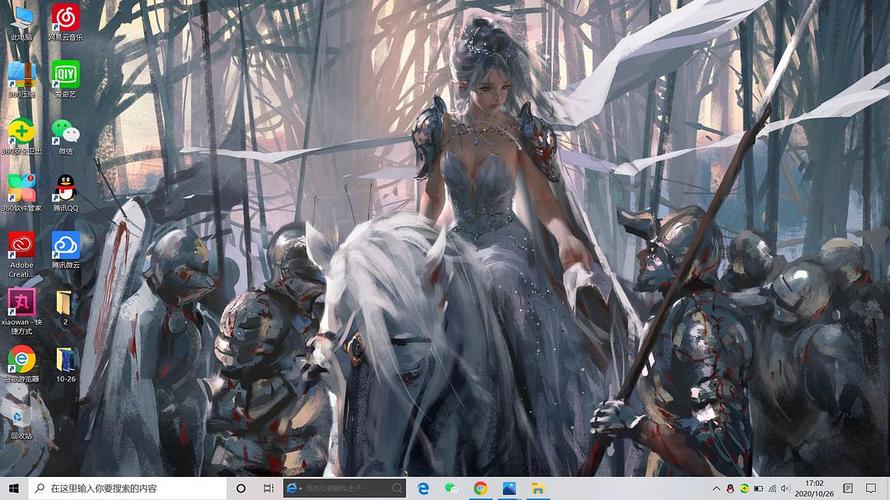Image resolution: width=890 pixels, height=500 pixels.
Task: Expand the hidden system tray icons
Action: coord(716,488)
